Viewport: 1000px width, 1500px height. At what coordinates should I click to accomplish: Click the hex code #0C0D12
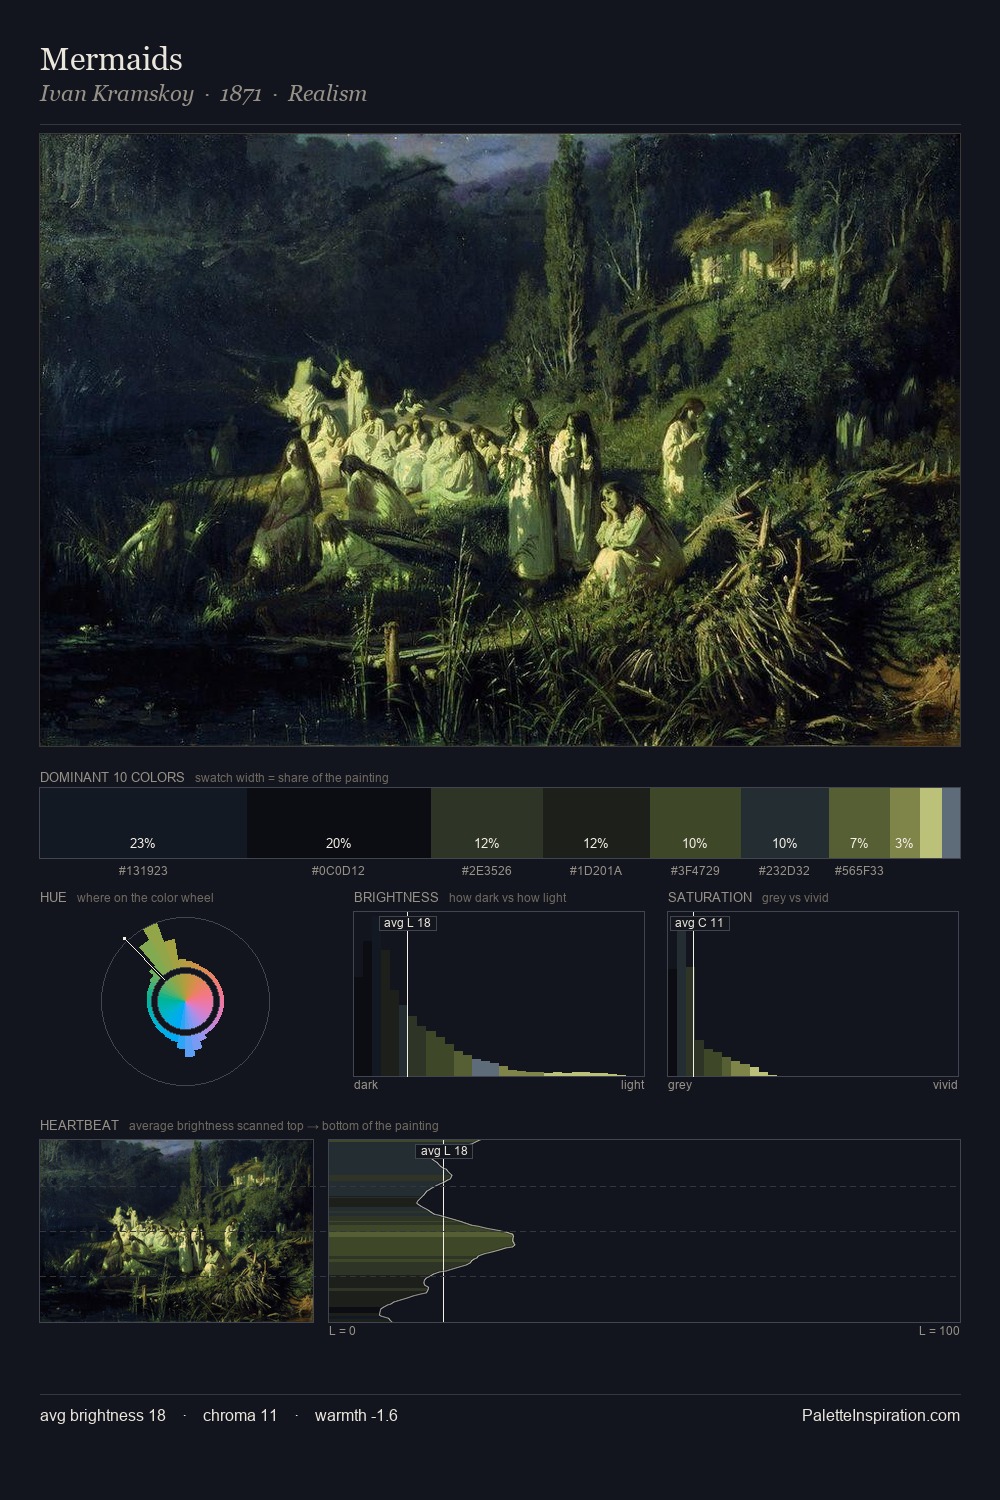339,871
